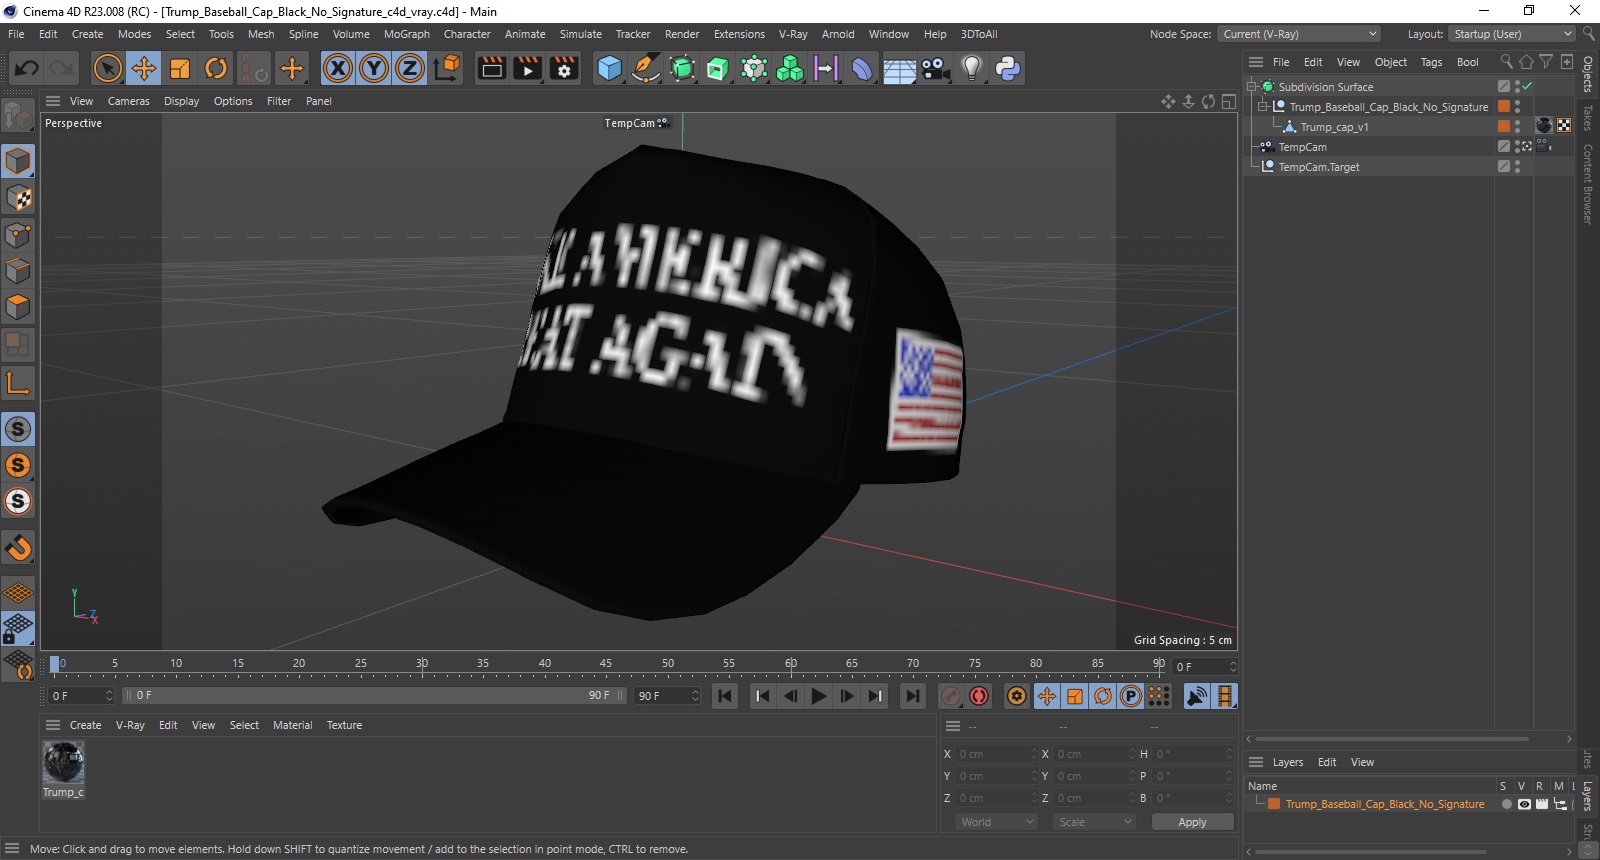
Task: Open World coordinate system dropdown
Action: tap(997, 822)
